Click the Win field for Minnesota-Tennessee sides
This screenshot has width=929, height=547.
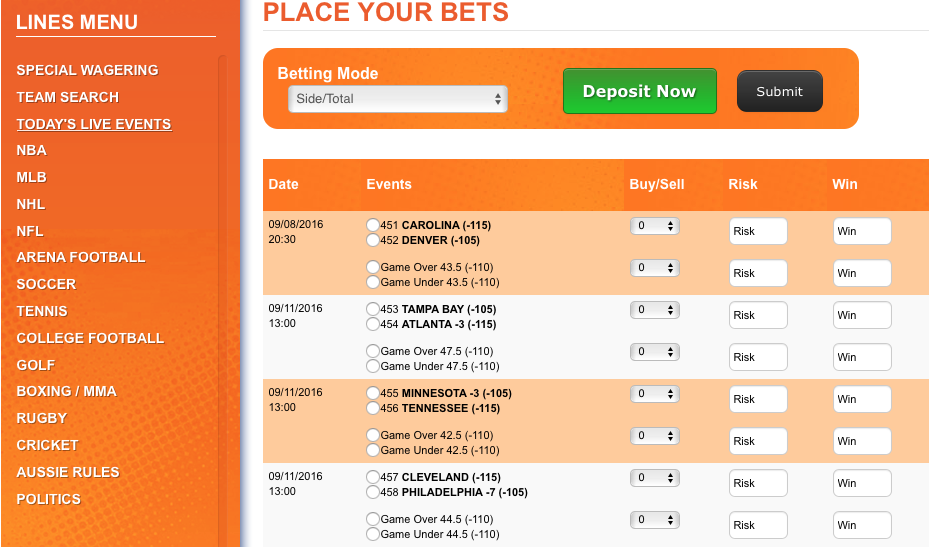coord(862,399)
